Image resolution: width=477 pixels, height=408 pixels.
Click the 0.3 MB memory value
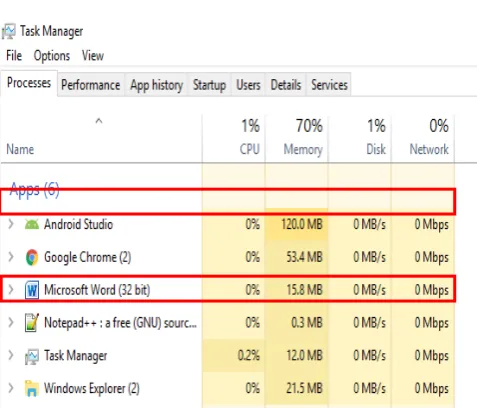(x=307, y=323)
